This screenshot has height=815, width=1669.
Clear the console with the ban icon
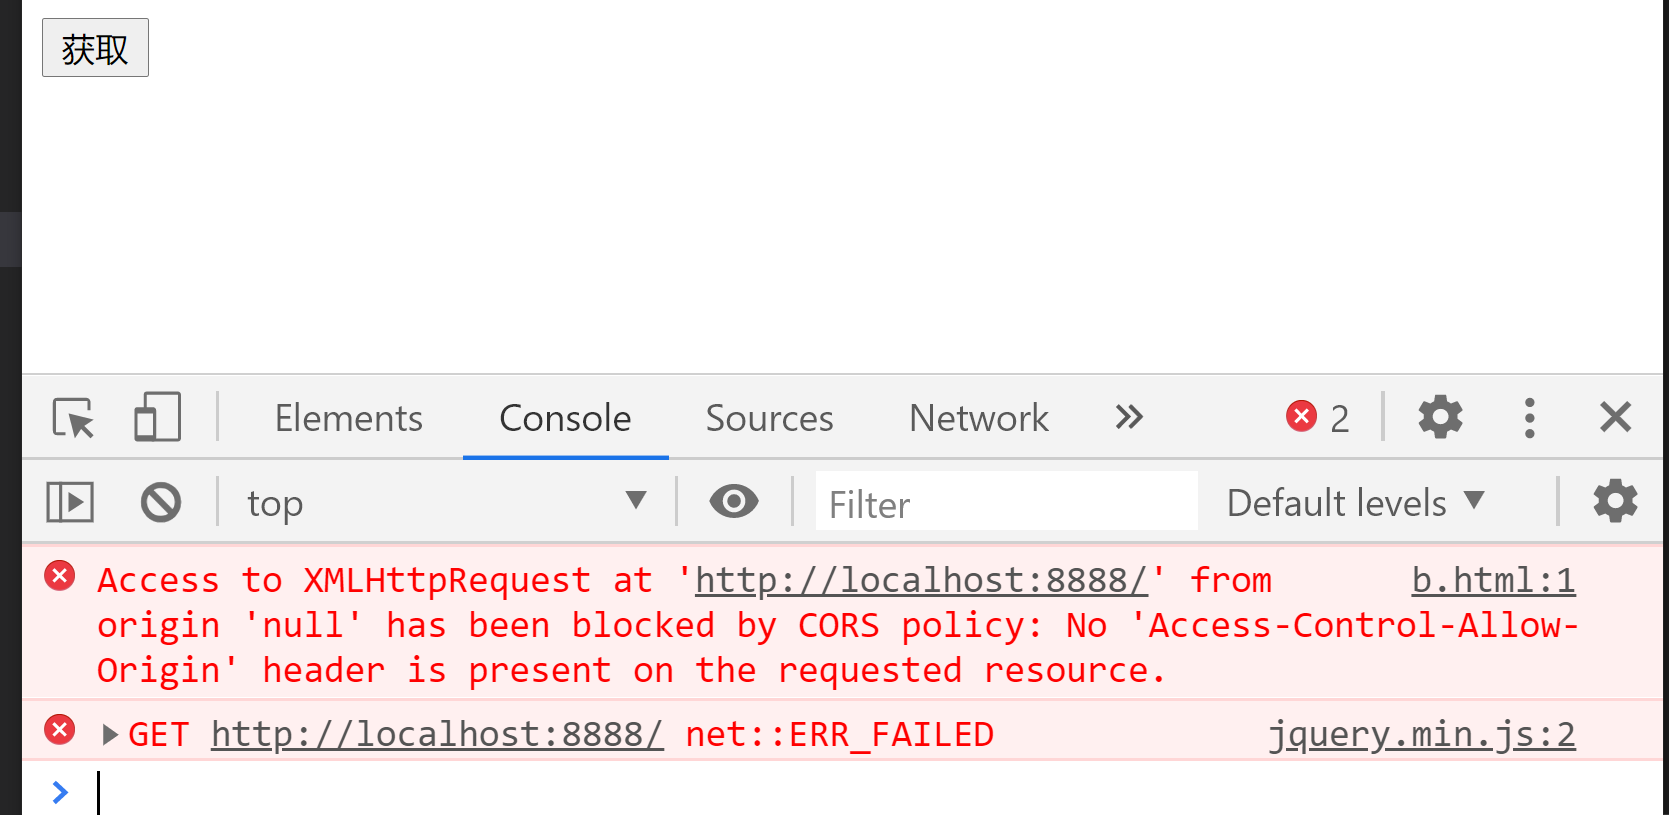point(161,502)
